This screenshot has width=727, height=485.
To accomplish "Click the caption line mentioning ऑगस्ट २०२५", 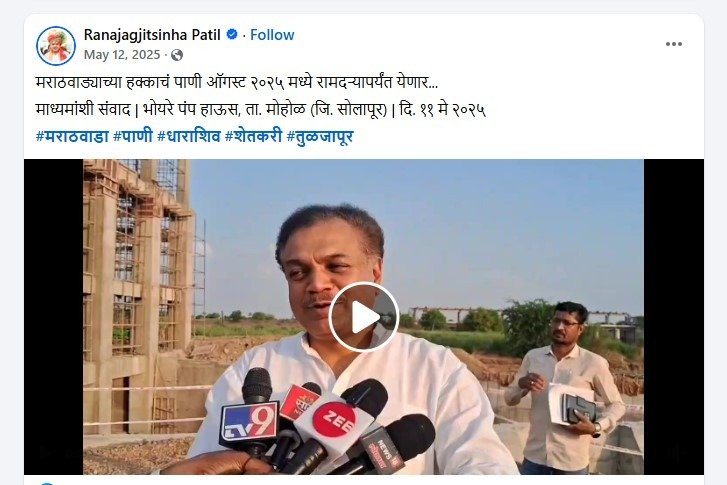I will 236,83.
